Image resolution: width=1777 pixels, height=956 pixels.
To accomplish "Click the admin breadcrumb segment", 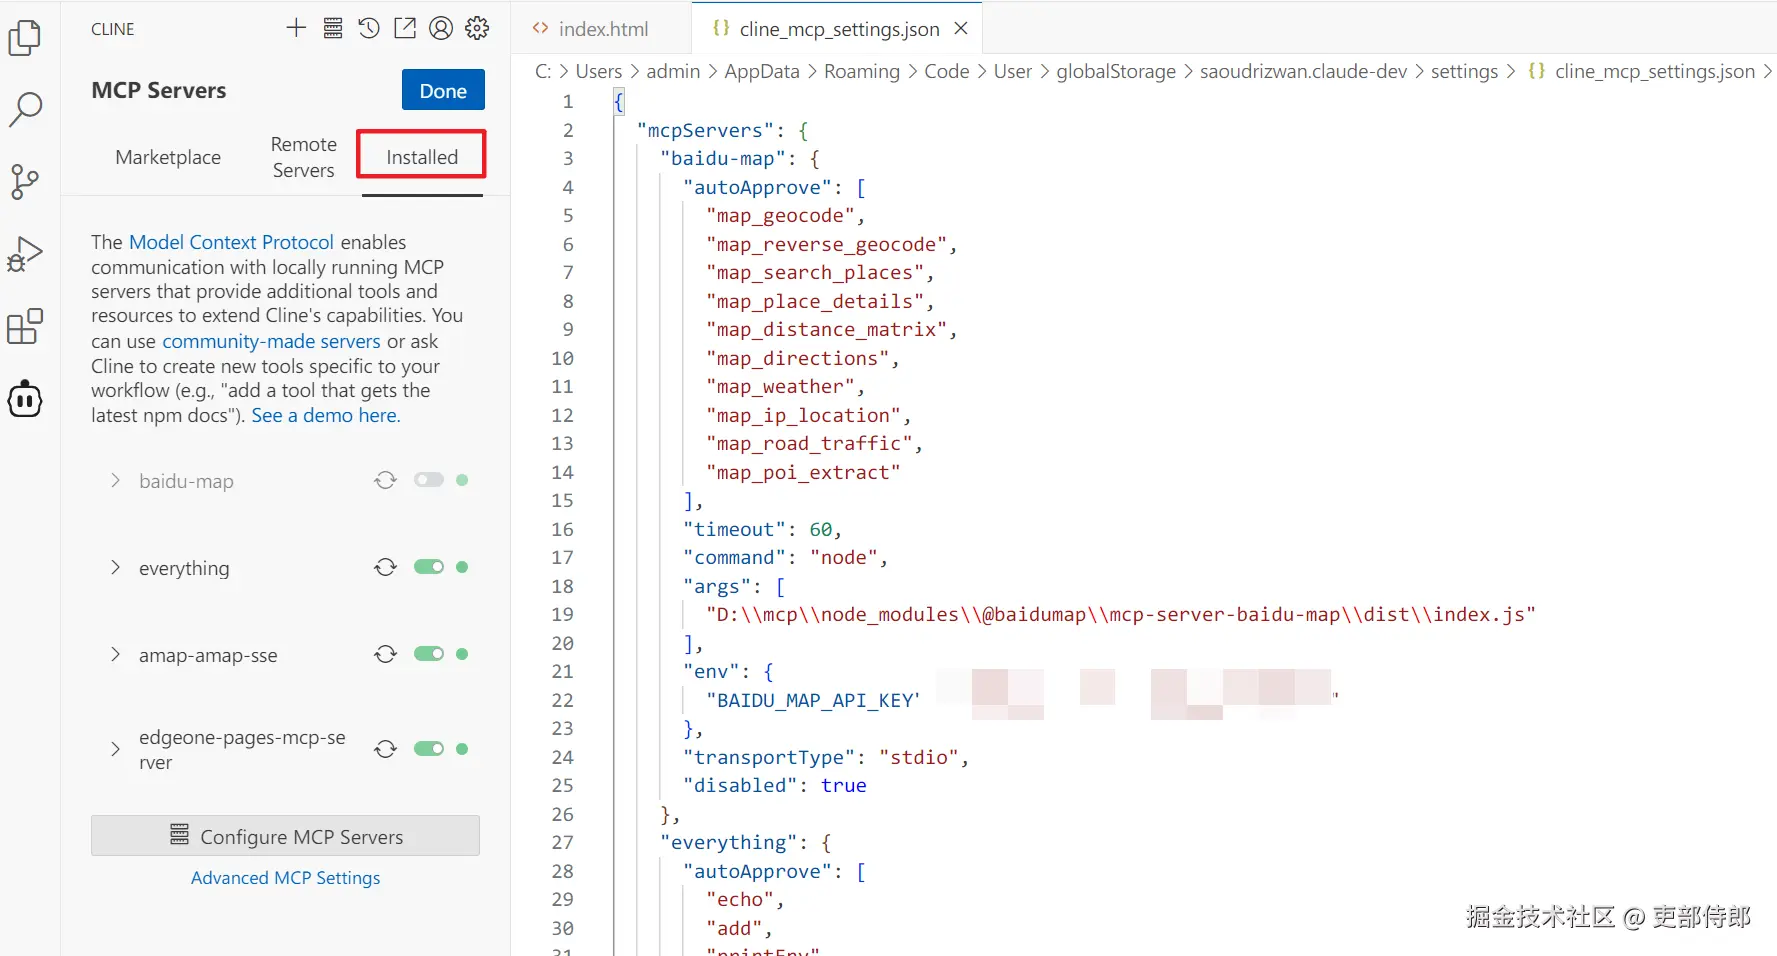I will pyautogui.click(x=673, y=71).
